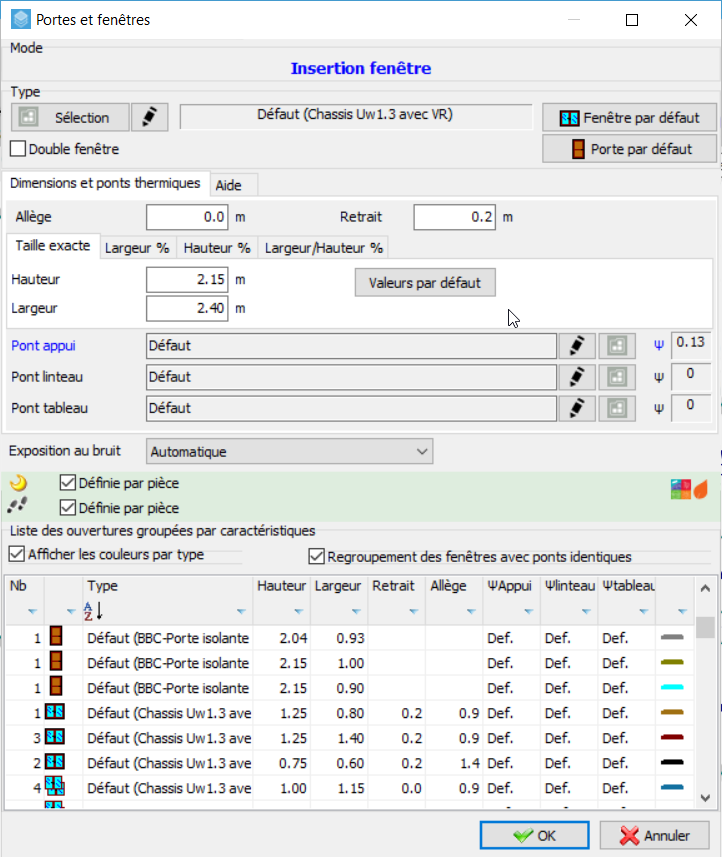The height and width of the screenshot is (857, 722).
Task: Open the selection icon for Pont tableau
Action: click(x=617, y=408)
